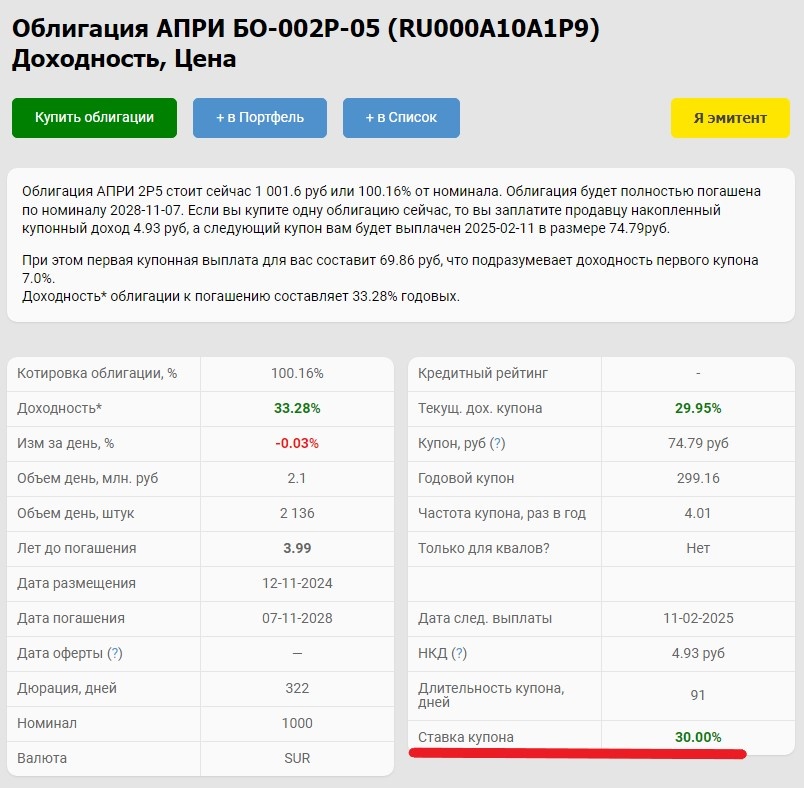The width and height of the screenshot is (804, 788).
Task: Select the summary paragraph starting Облигация АПРИ 2Р5 стоит
Action: pyautogui.click(x=391, y=210)
